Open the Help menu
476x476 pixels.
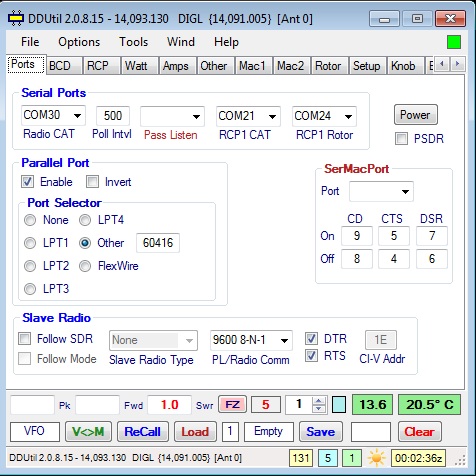click(x=226, y=42)
